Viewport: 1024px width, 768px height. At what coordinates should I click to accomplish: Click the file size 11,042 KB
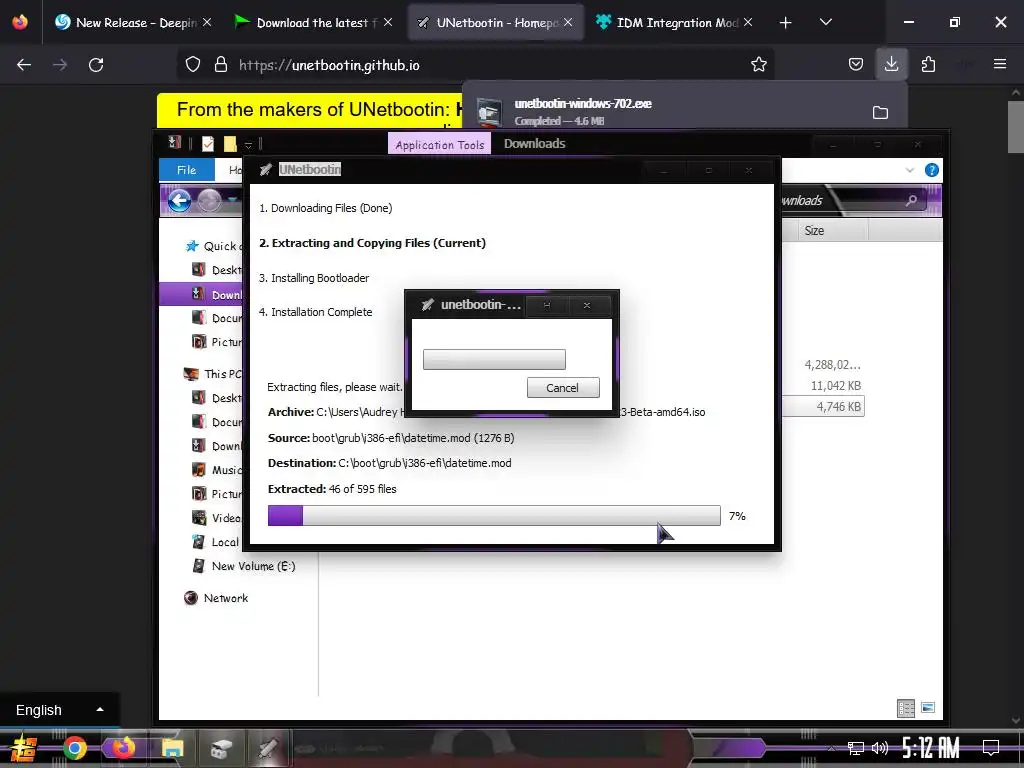[x=836, y=386]
